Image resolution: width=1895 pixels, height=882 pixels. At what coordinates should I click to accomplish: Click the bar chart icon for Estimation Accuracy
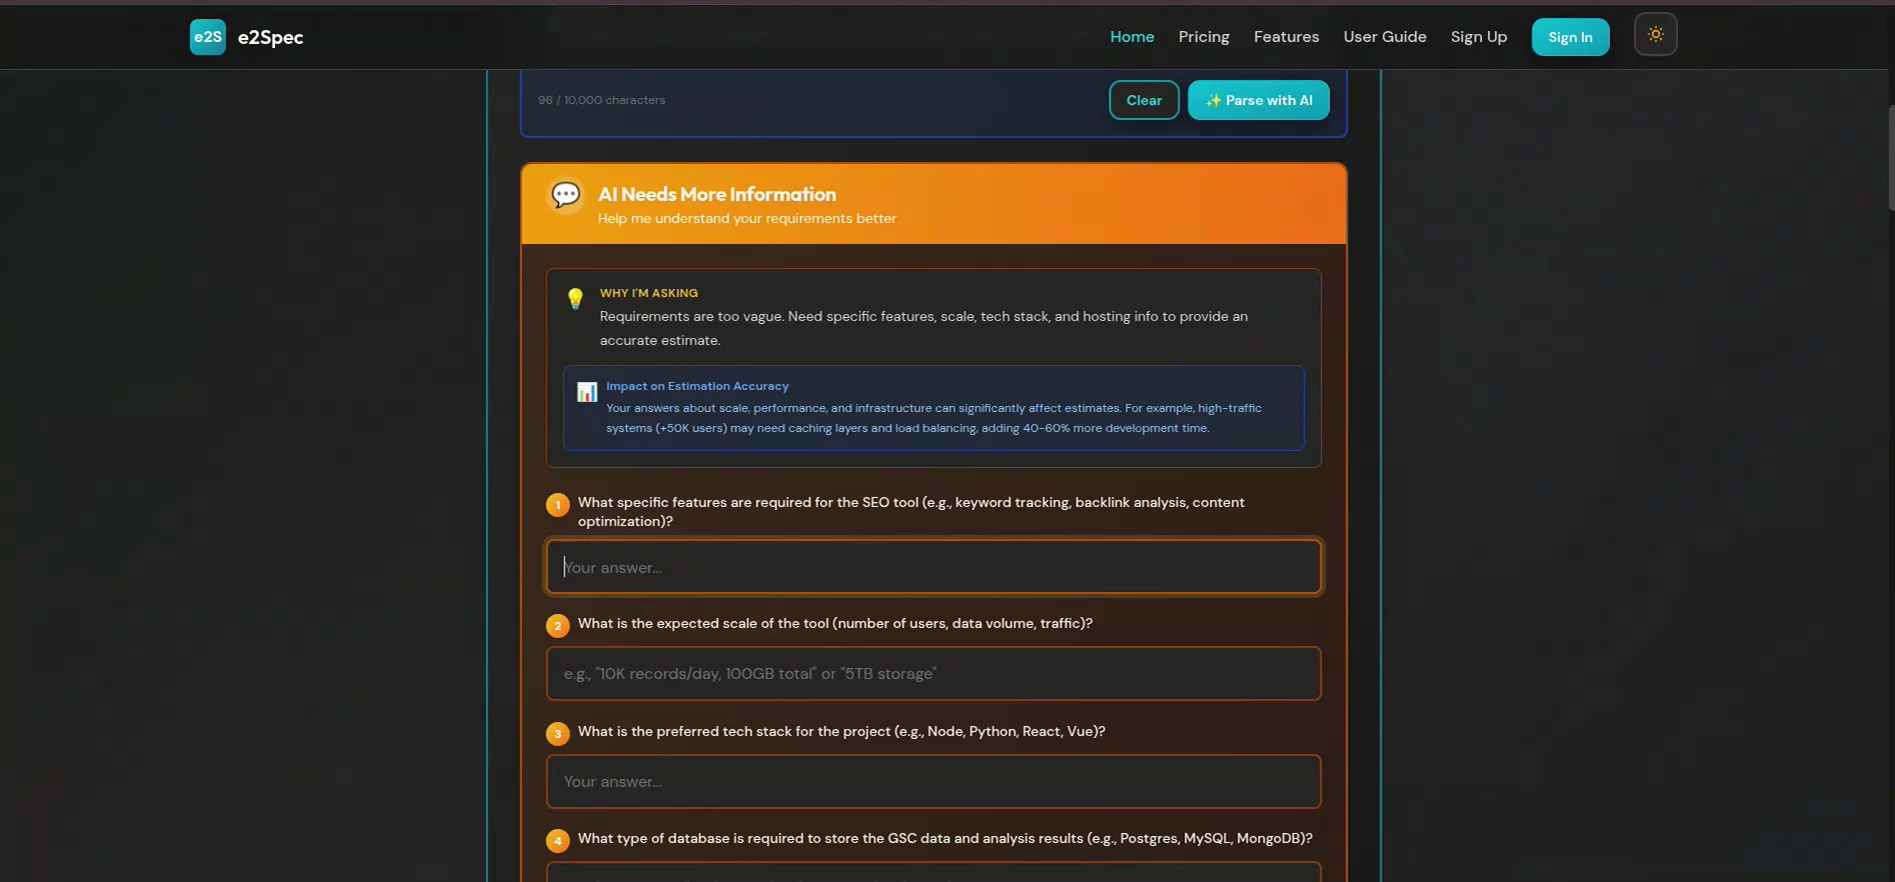[587, 392]
